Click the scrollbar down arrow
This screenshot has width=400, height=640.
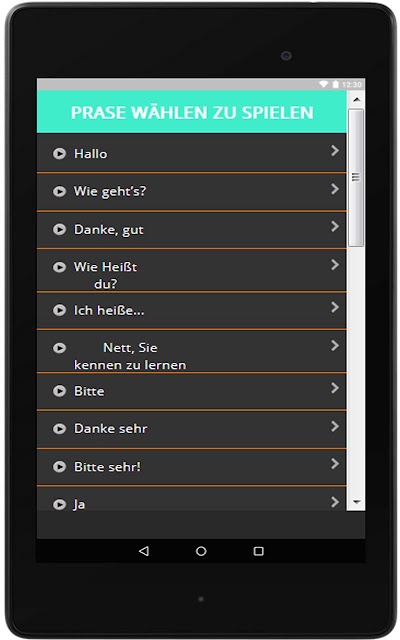357,502
